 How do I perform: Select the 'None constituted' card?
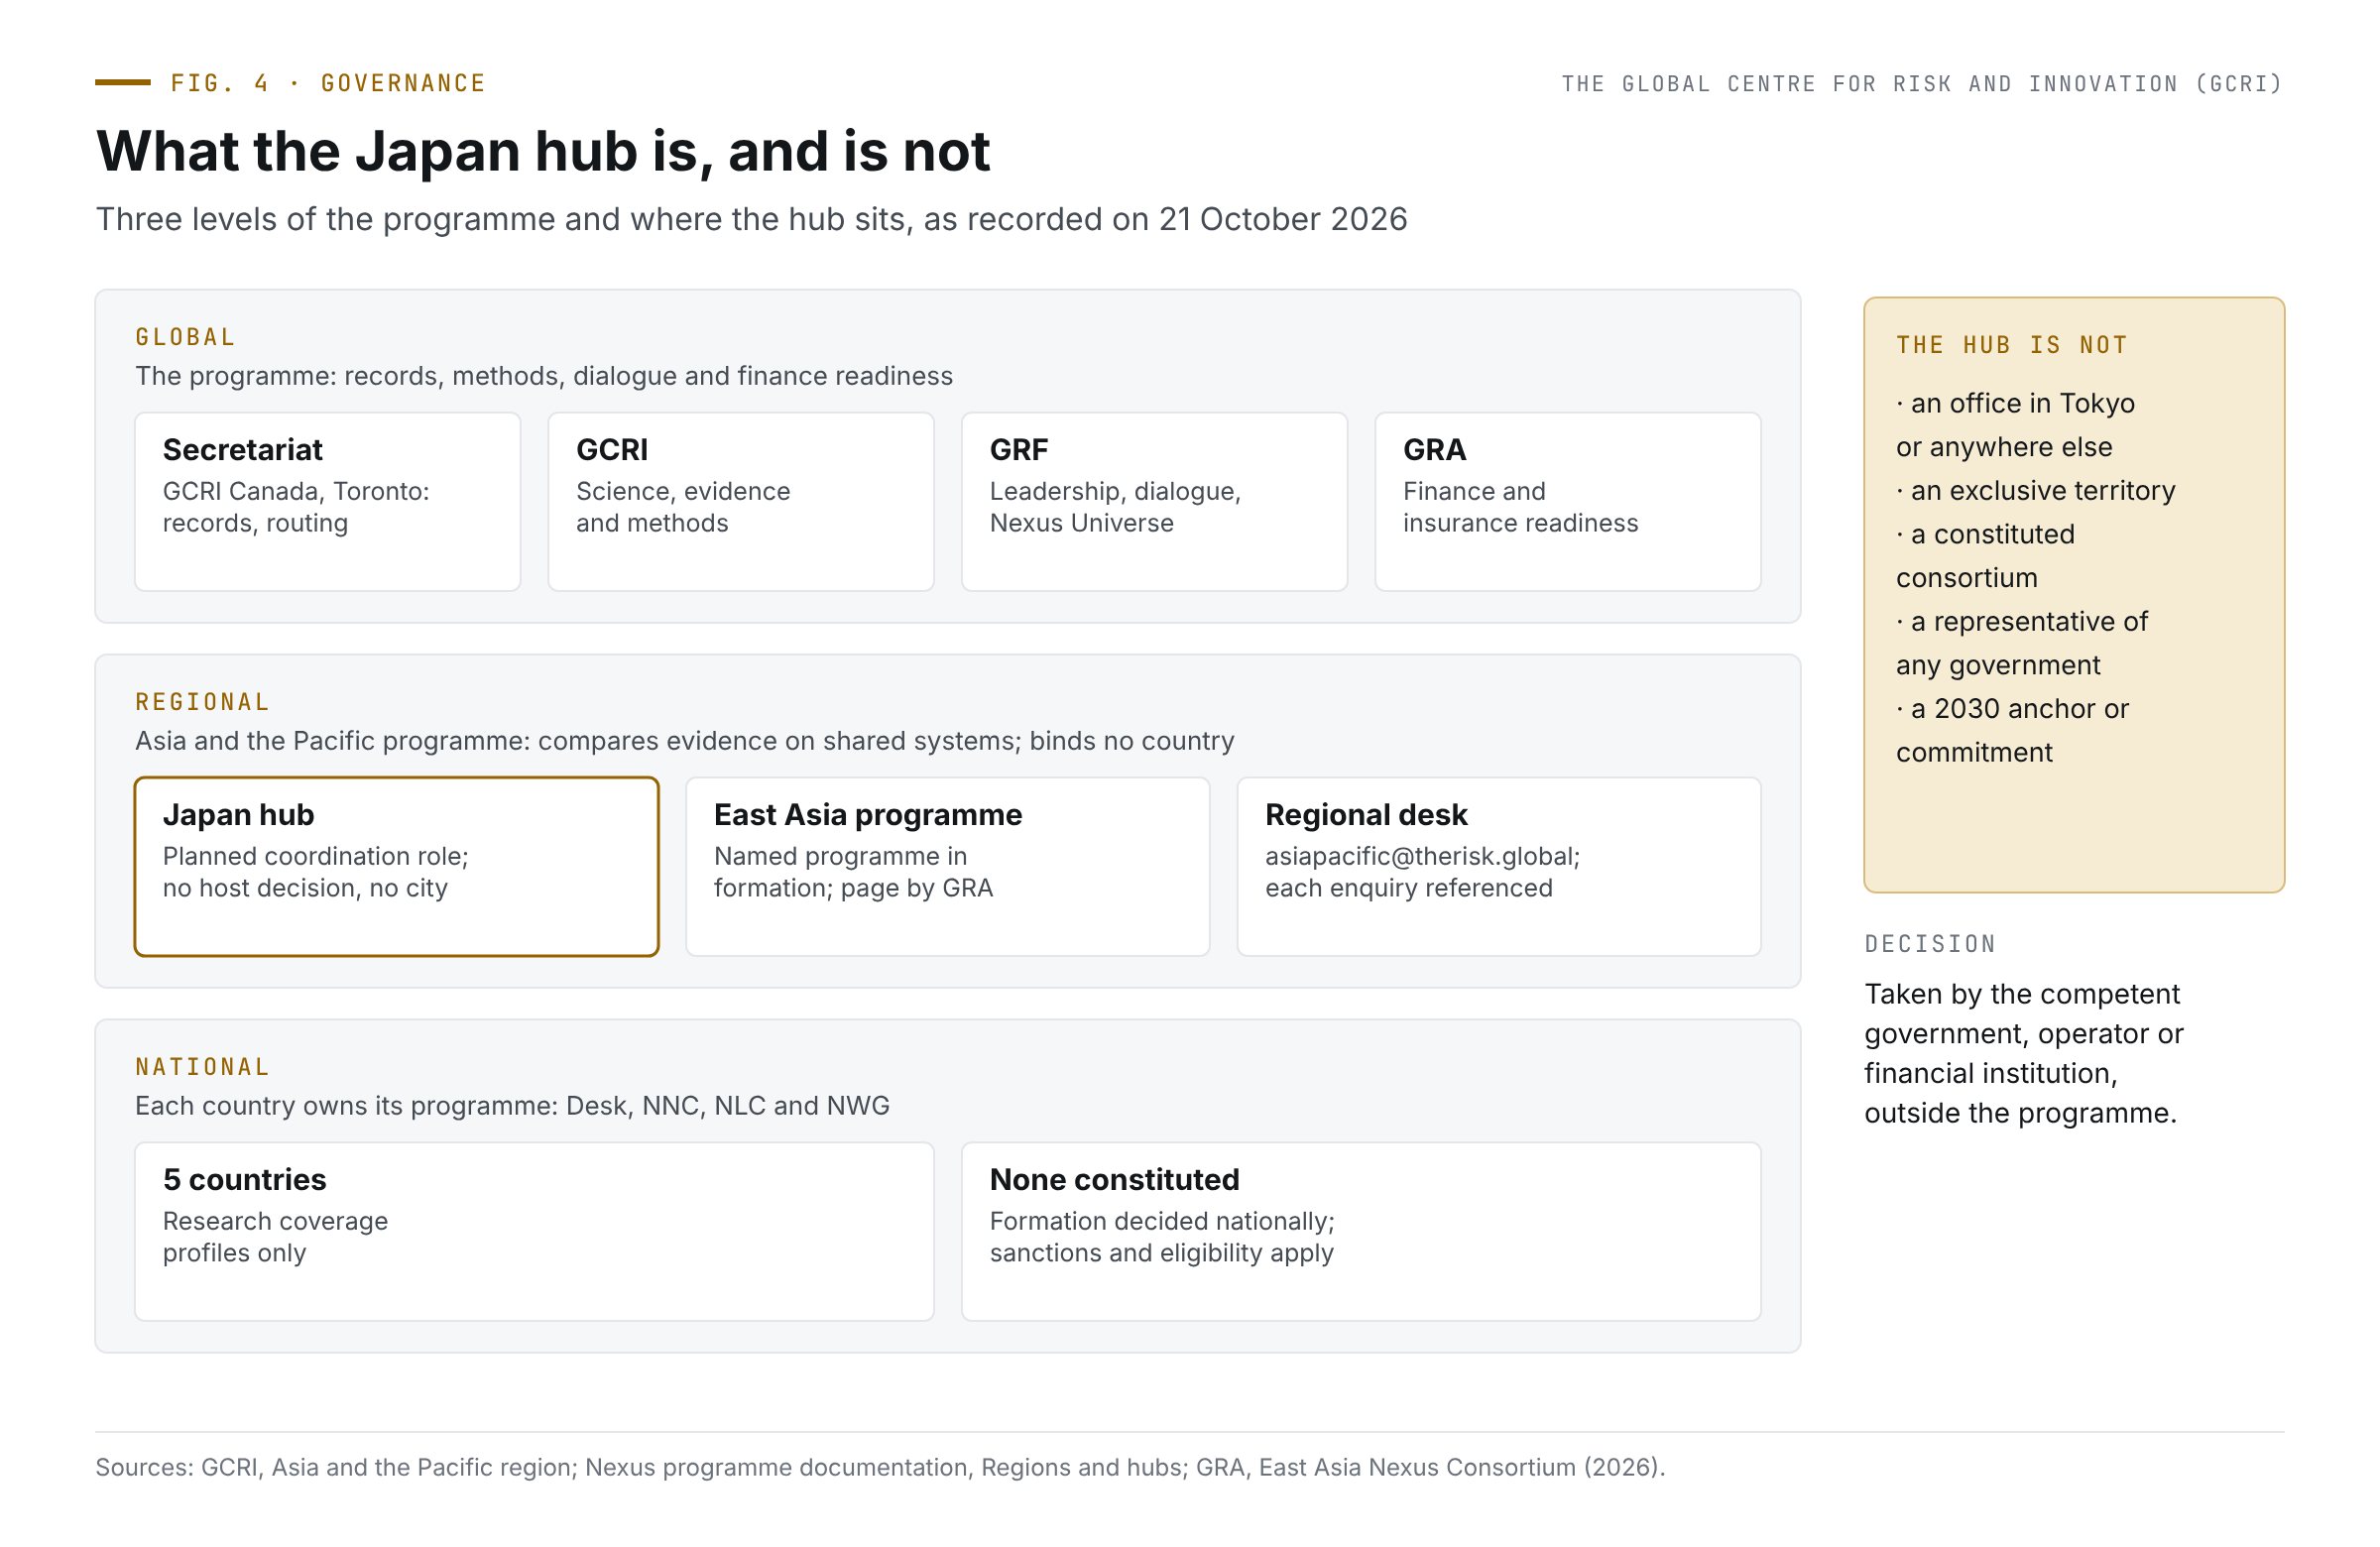(x=1361, y=1232)
